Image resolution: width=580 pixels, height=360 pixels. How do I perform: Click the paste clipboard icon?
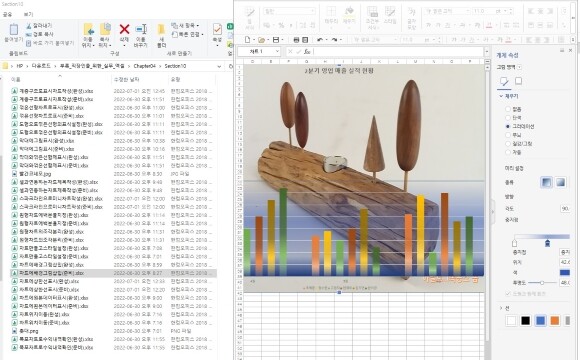point(14,30)
